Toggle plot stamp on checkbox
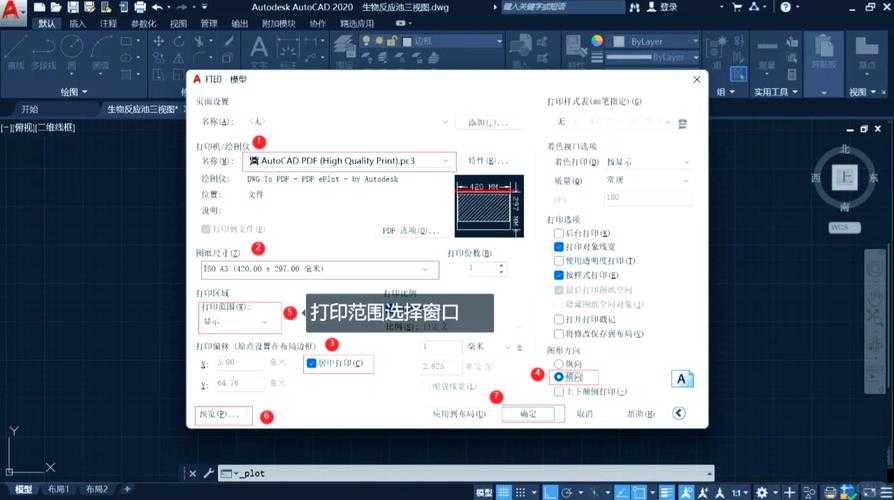This screenshot has height=500, width=894. tap(559, 319)
